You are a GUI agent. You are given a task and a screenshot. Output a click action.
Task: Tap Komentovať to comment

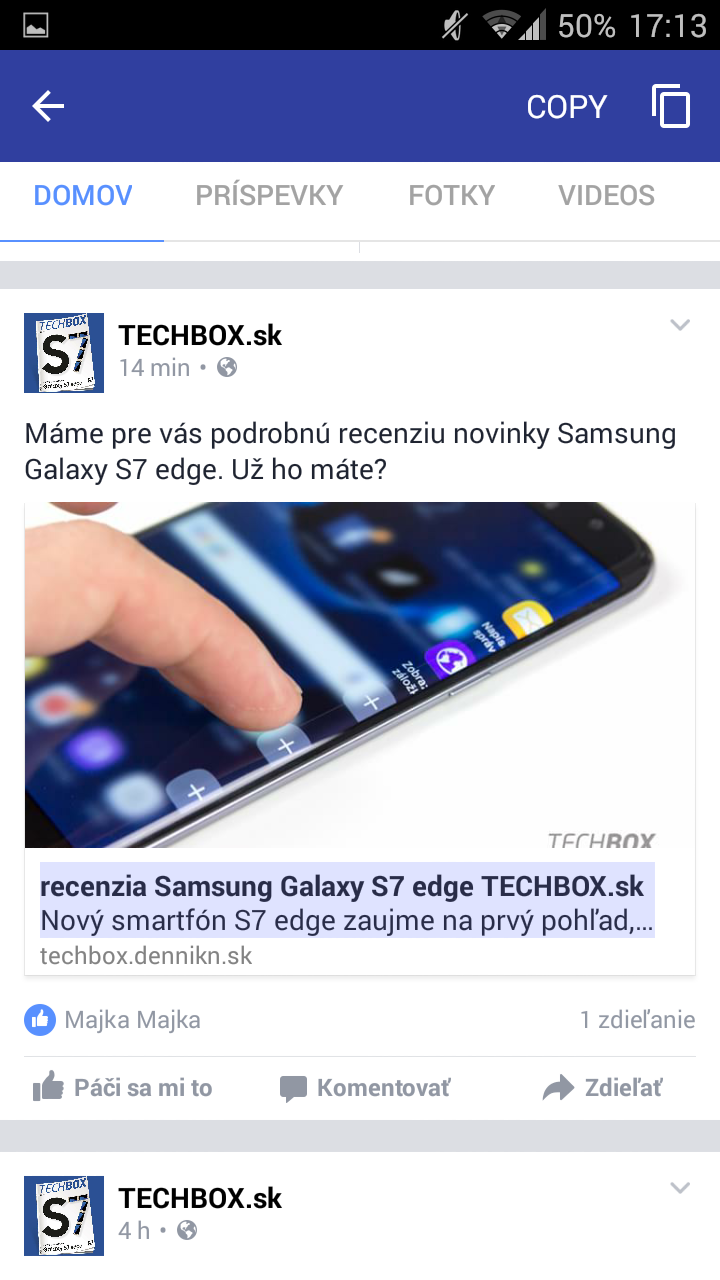[x=365, y=1088]
